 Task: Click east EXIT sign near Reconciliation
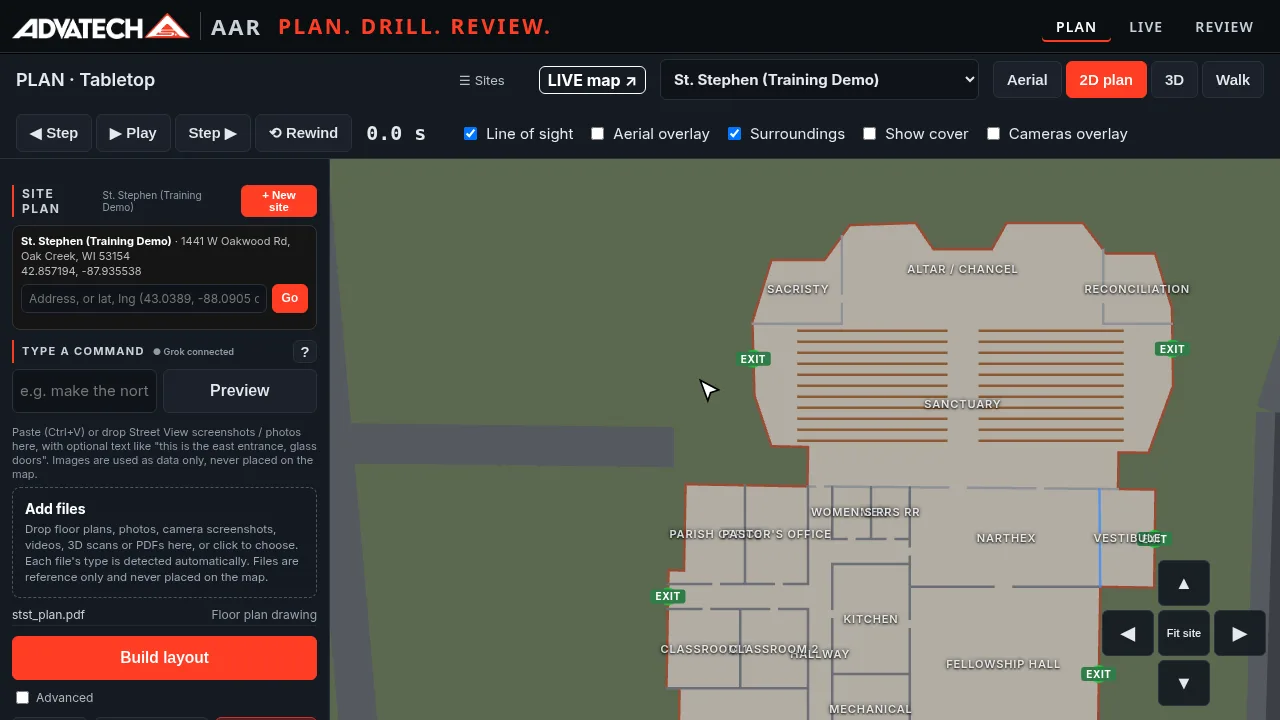click(1172, 349)
